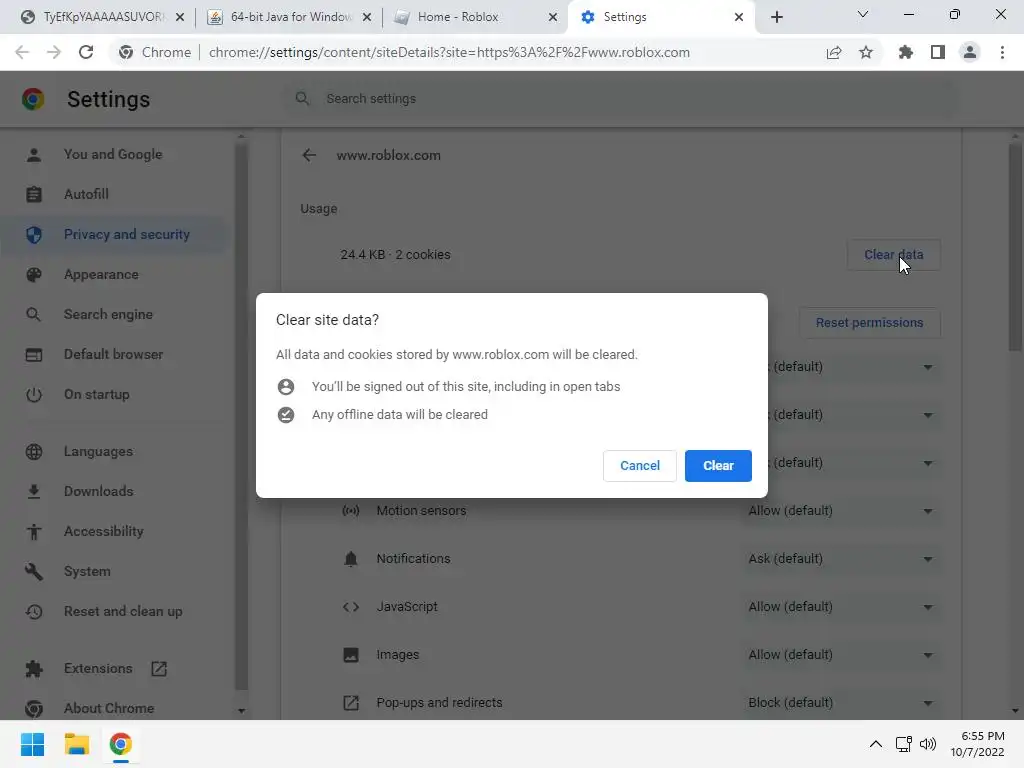Image resolution: width=1024 pixels, height=768 pixels.
Task: Click the Default browser window icon
Action: coord(34,355)
